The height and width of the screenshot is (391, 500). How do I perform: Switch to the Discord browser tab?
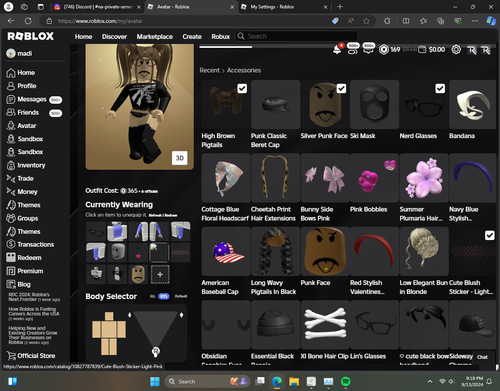(97, 7)
